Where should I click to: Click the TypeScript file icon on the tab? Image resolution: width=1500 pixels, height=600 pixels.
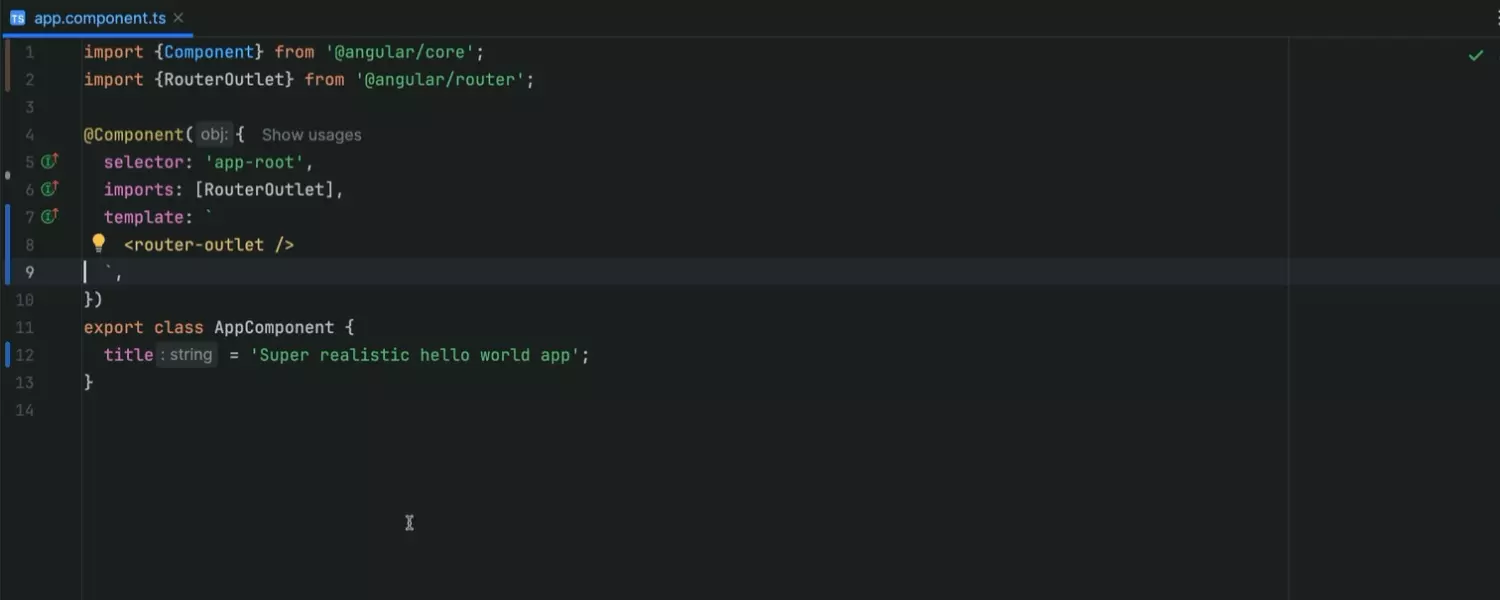pyautogui.click(x=17, y=18)
